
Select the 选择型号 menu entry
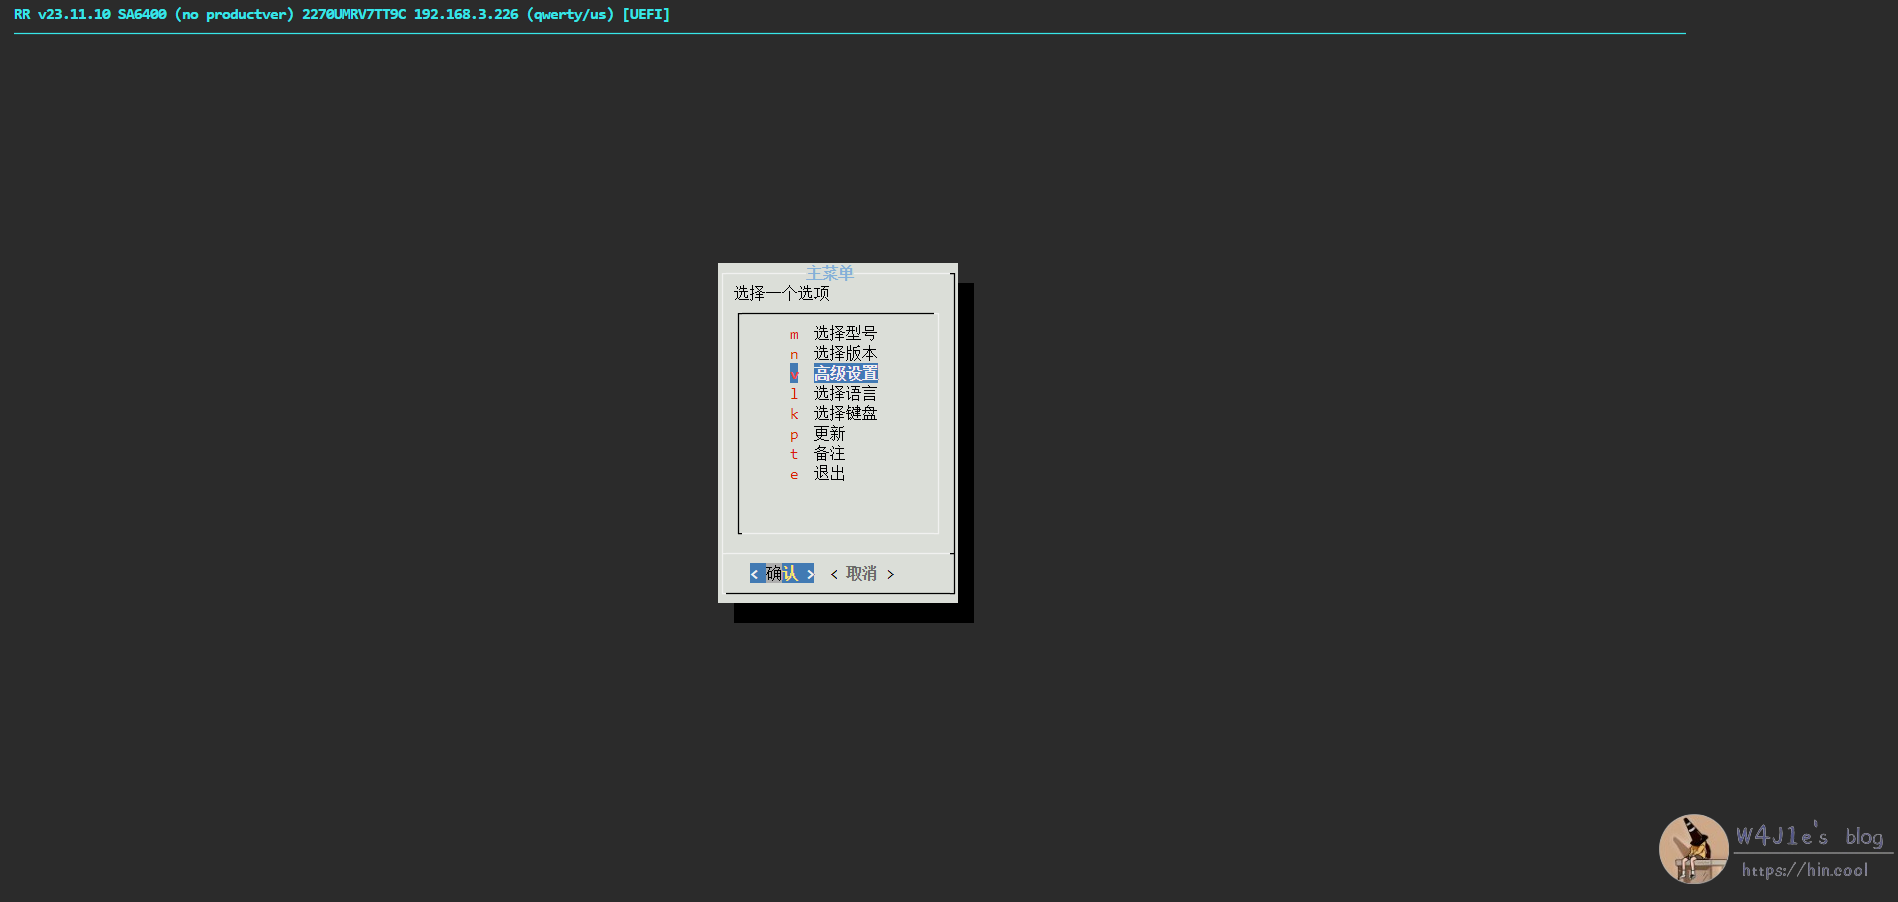click(844, 333)
